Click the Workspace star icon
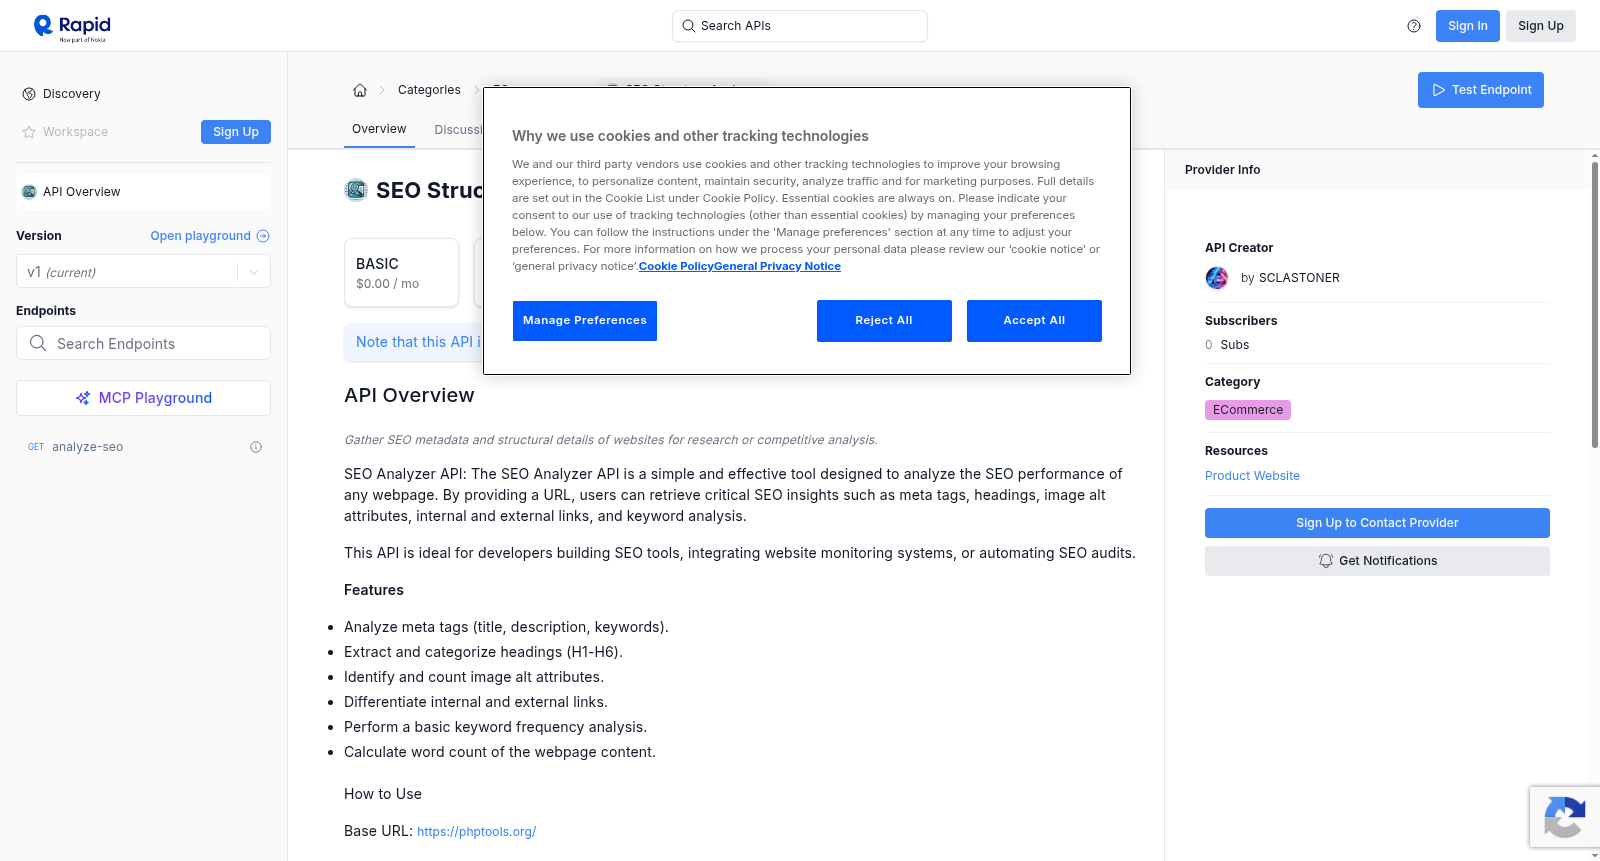The image size is (1600, 861). [x=29, y=132]
